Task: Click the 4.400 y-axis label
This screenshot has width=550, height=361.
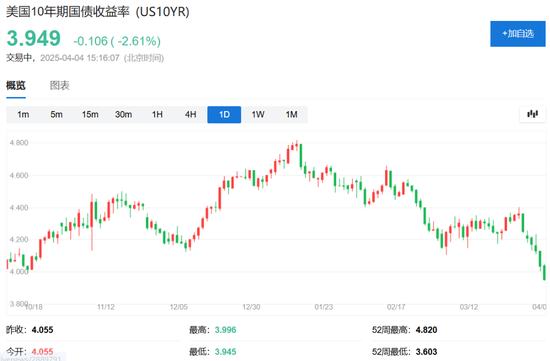Action: pyautogui.click(x=19, y=208)
